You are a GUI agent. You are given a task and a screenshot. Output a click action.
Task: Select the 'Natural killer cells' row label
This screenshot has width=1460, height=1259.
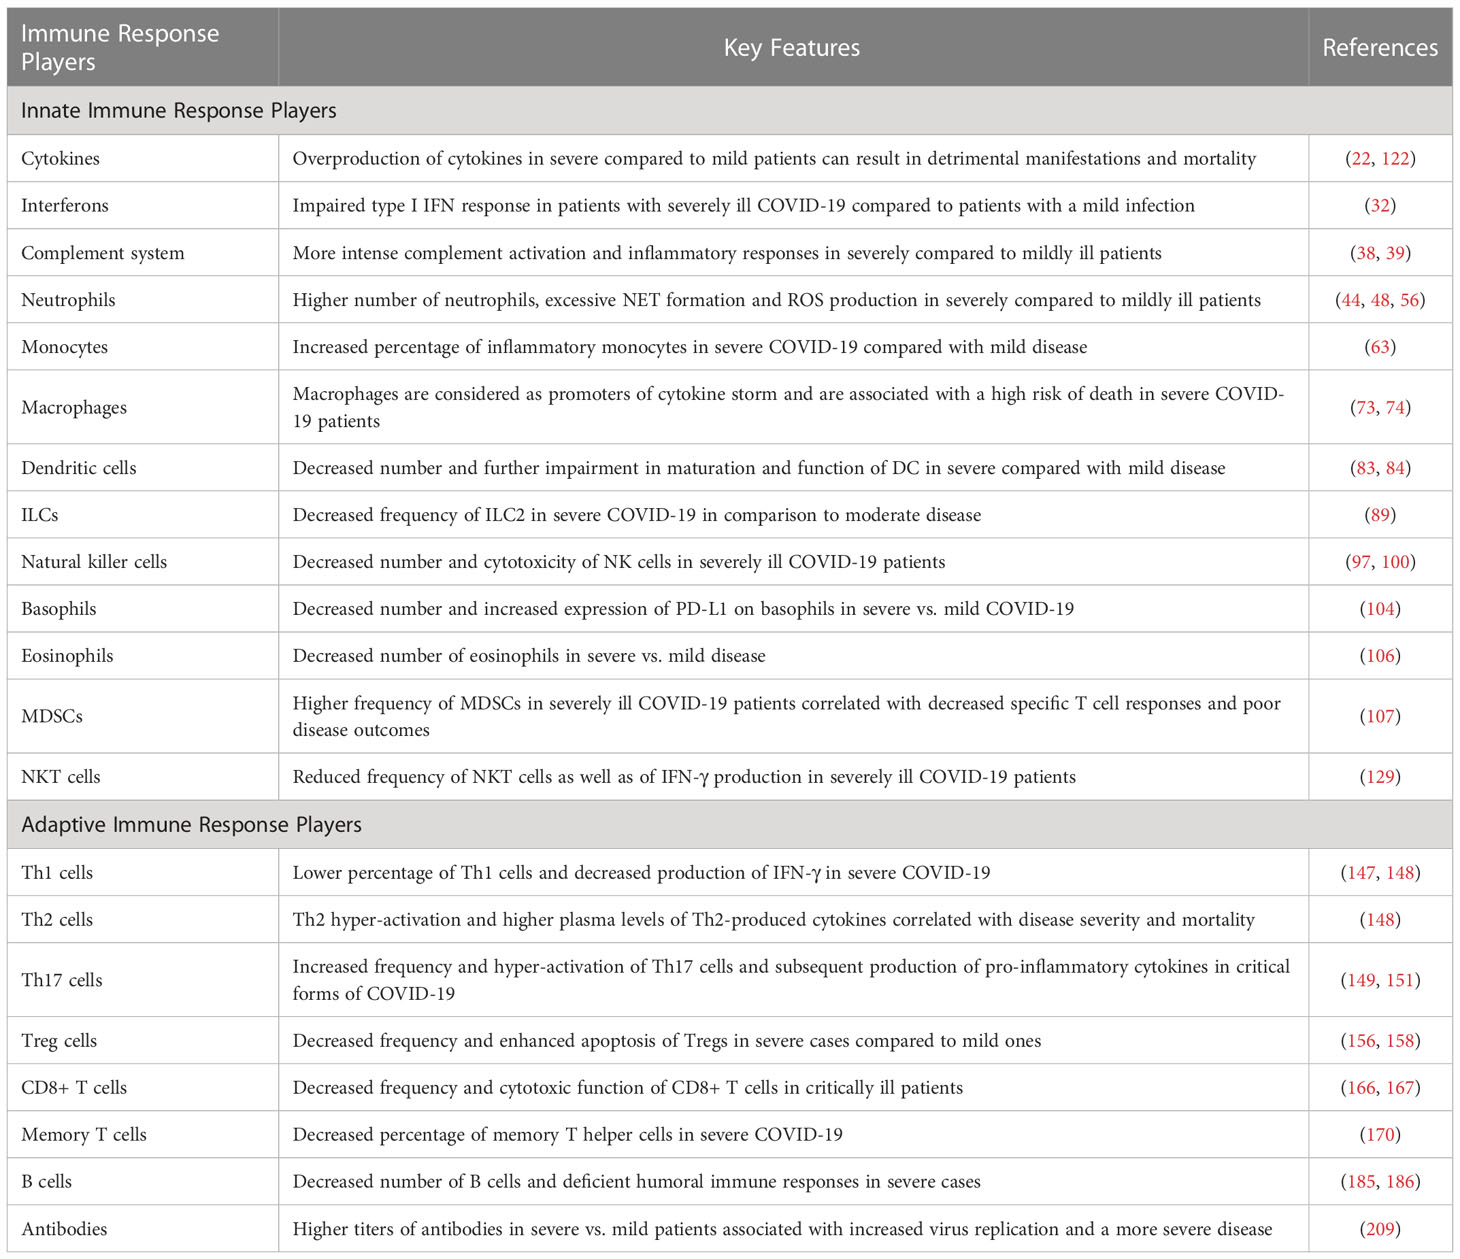click(94, 562)
